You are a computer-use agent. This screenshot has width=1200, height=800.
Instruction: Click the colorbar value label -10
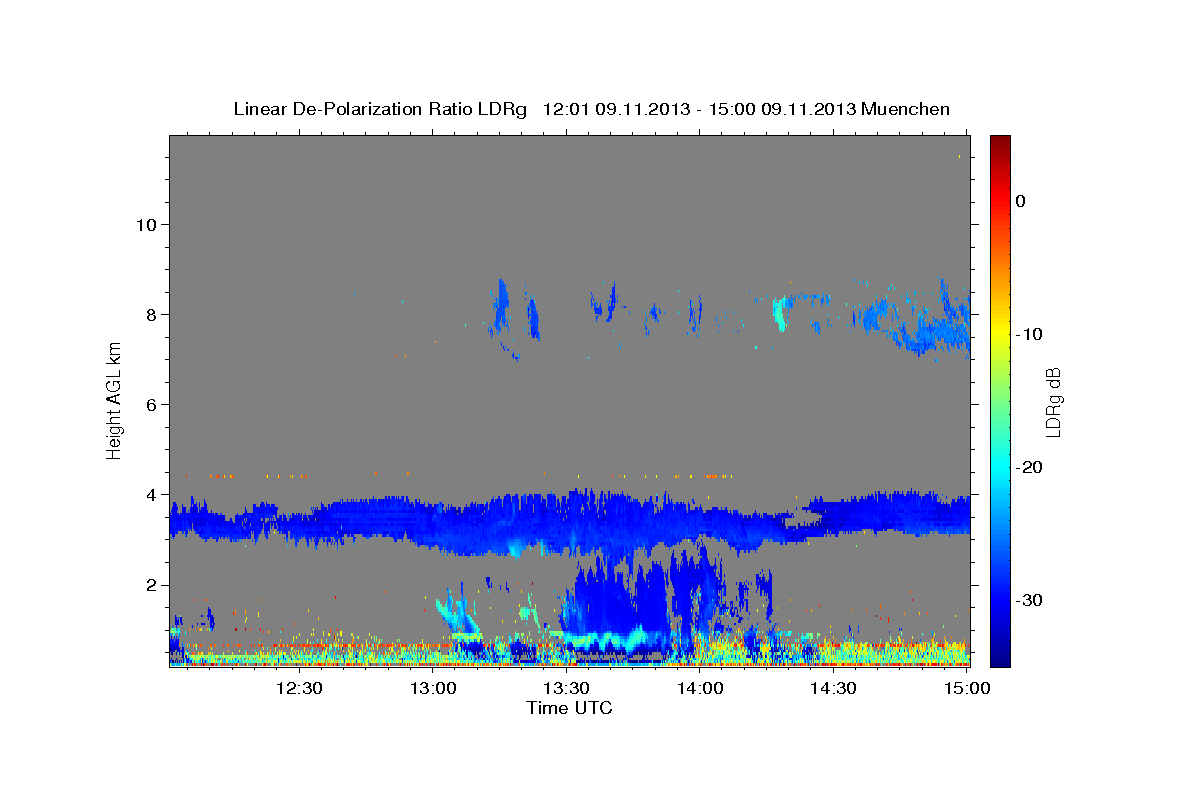(1029, 334)
